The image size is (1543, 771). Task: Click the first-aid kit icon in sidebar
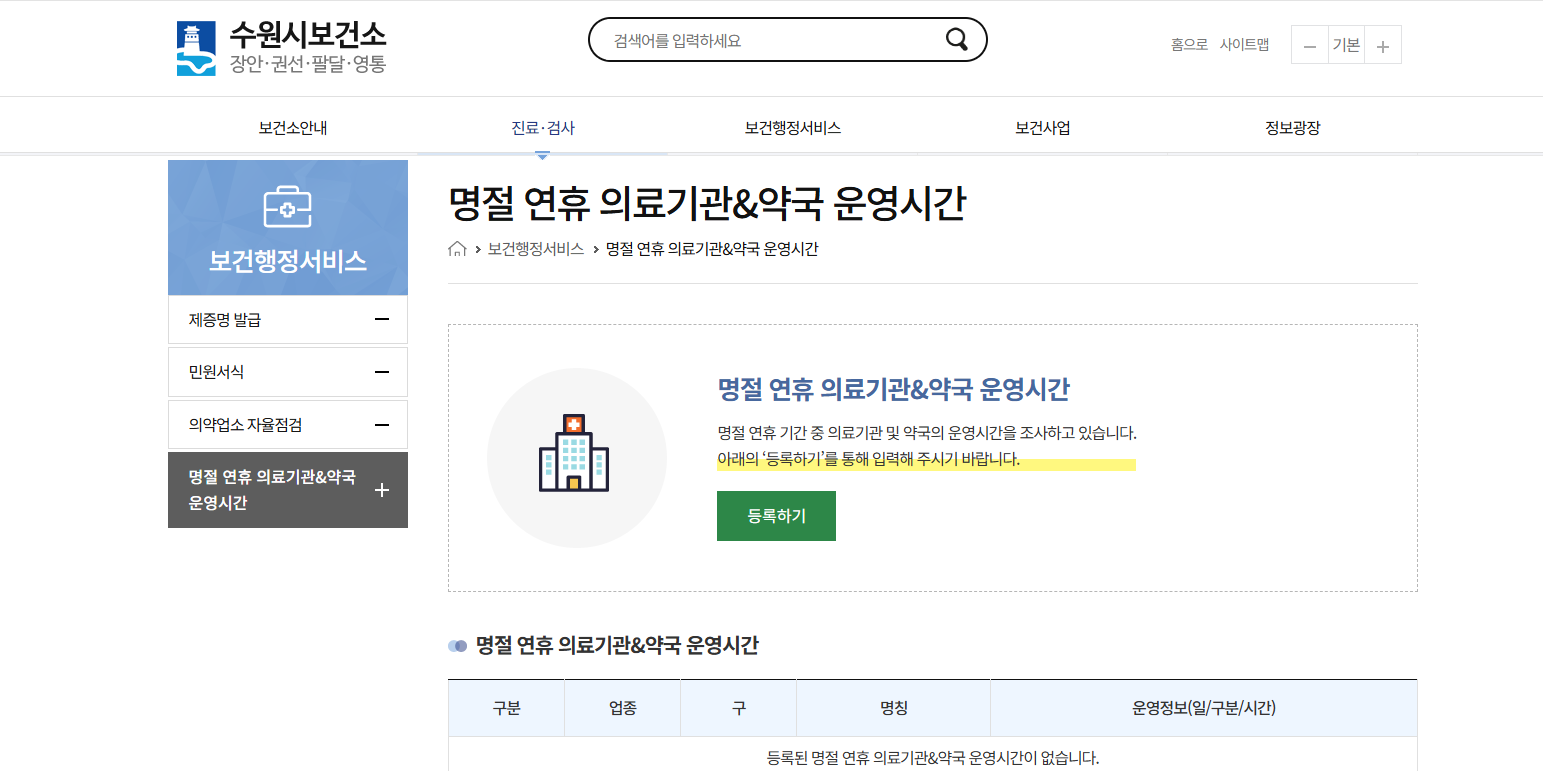tap(287, 207)
